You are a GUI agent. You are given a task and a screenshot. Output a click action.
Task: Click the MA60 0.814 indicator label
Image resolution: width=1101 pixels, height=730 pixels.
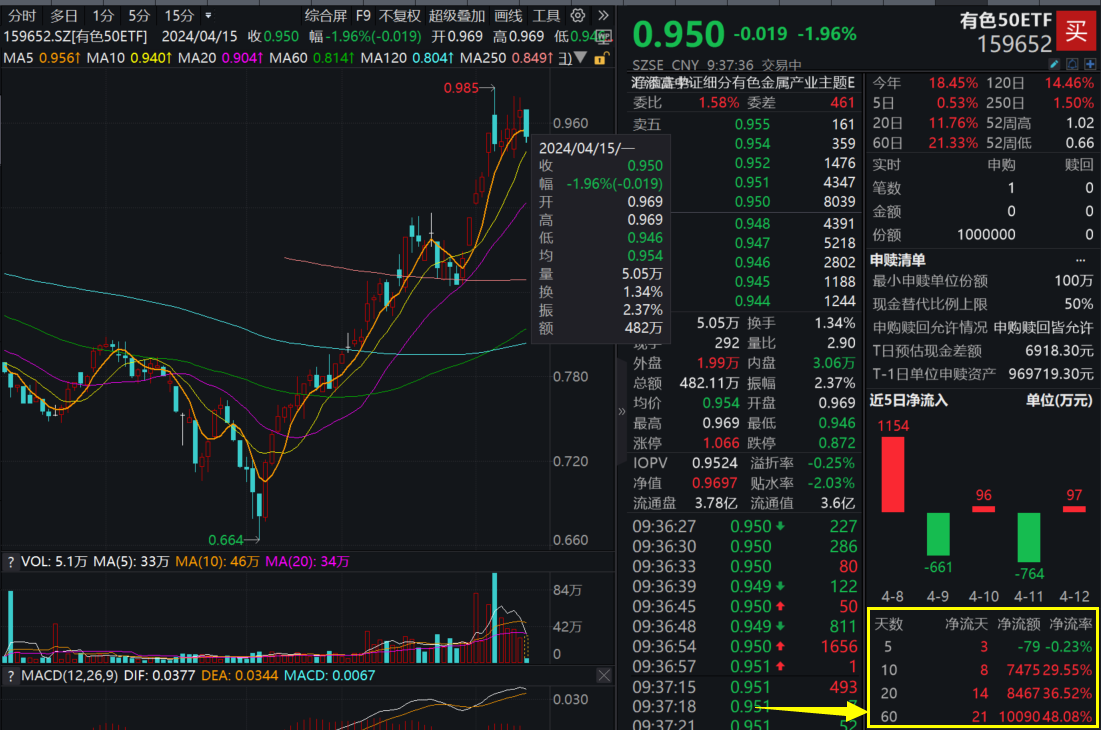click(x=312, y=58)
